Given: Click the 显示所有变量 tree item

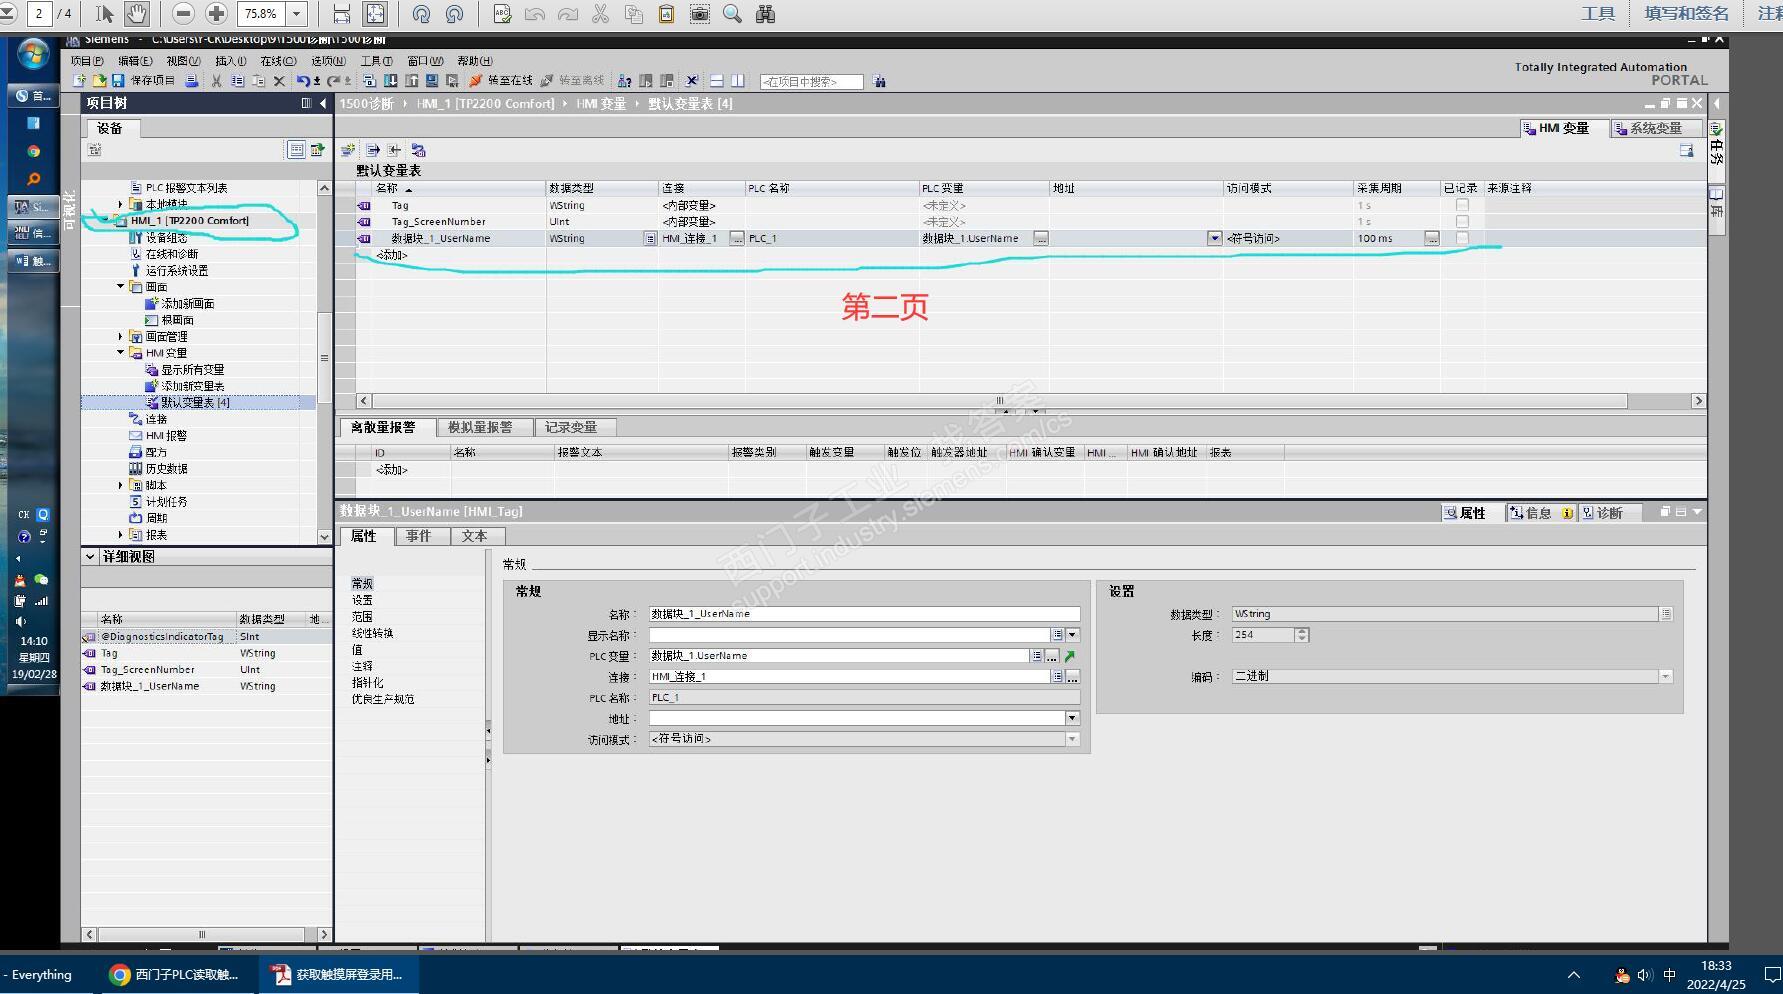Looking at the screenshot, I should (192, 370).
